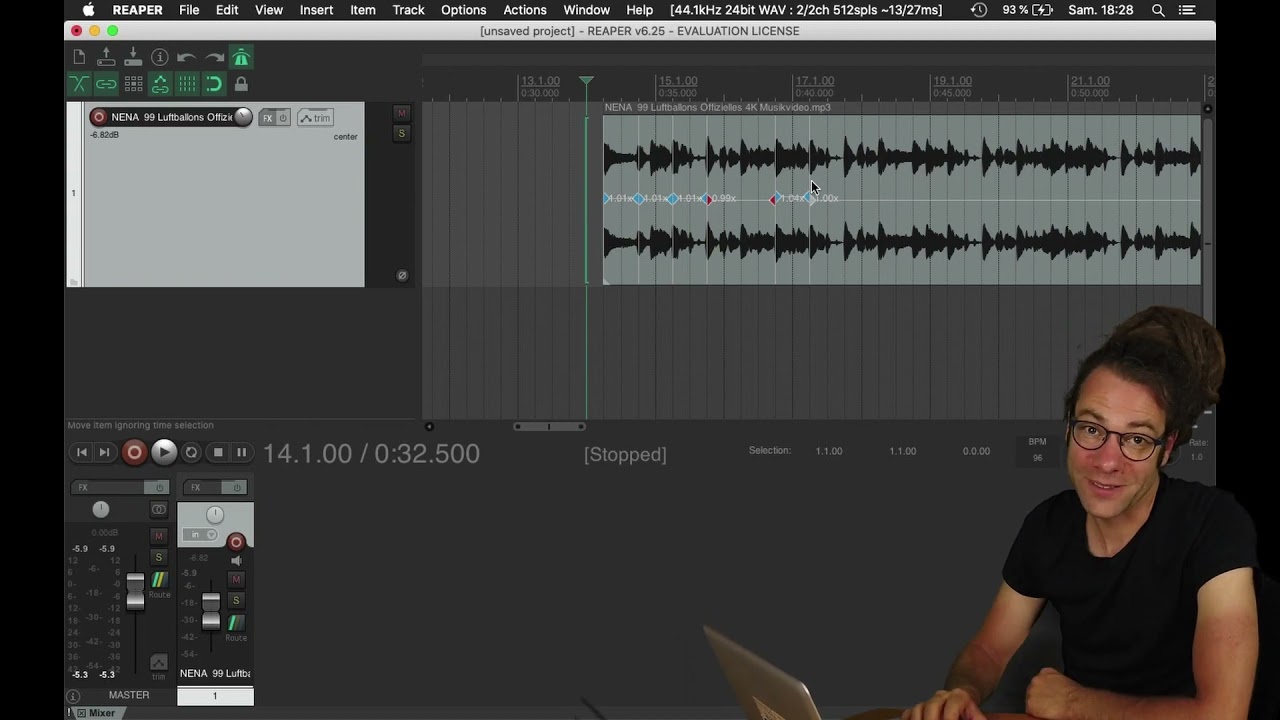Click the arrange horizontal scrollbar thumb
This screenshot has height=720, width=1280.
point(548,427)
